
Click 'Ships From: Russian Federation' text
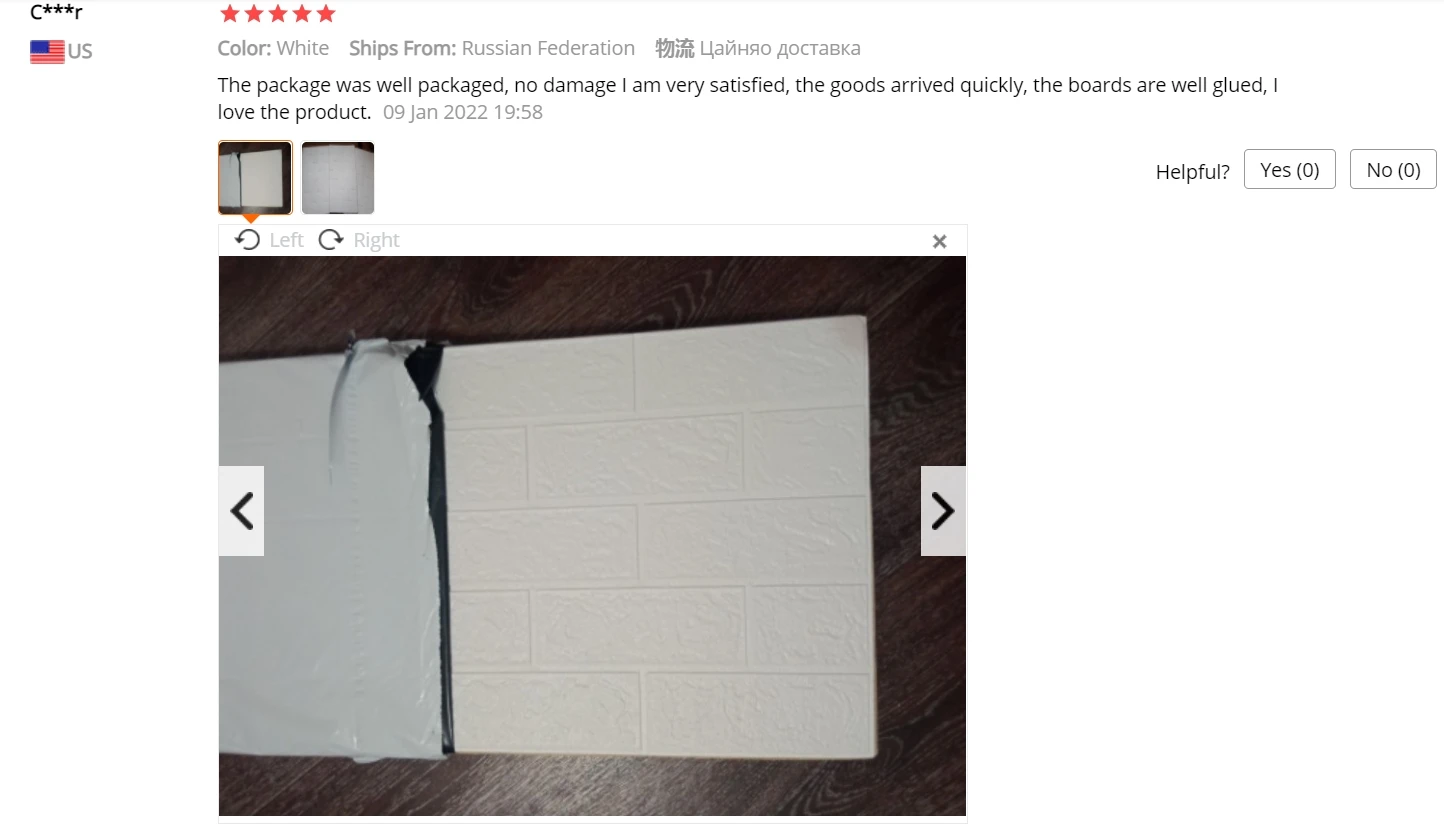(x=492, y=48)
